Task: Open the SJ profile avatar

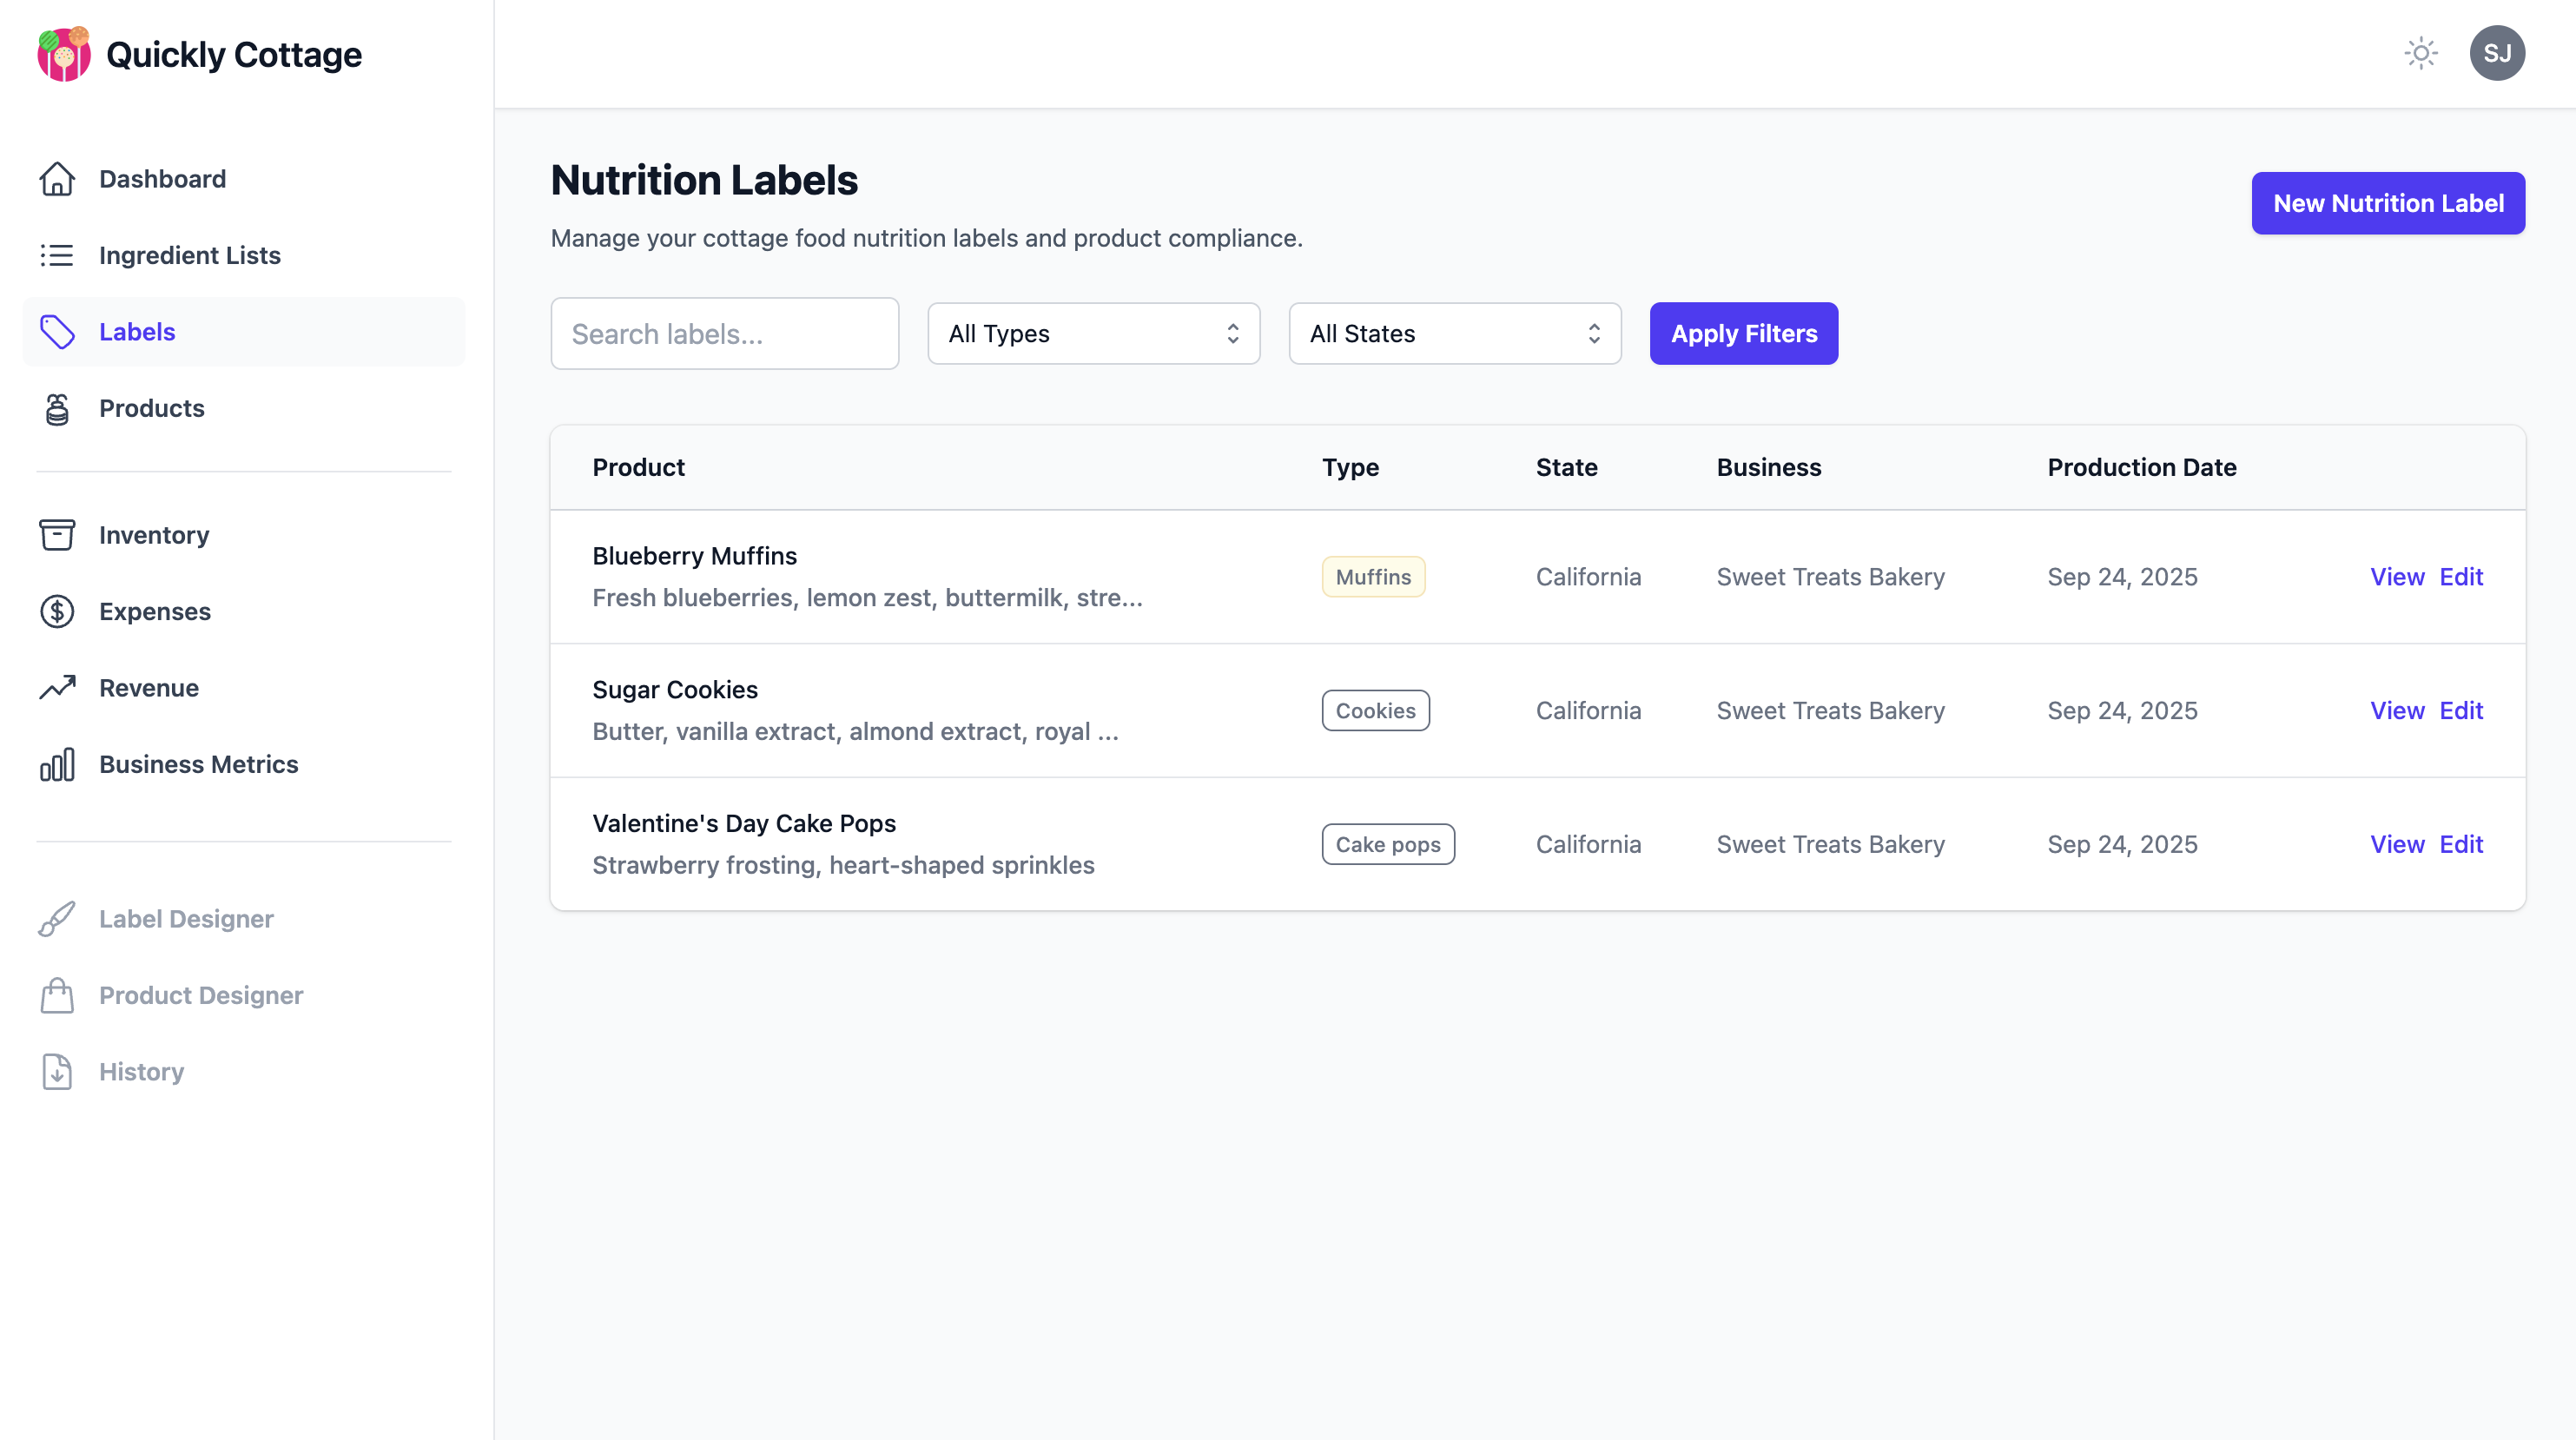Action: pos(2498,53)
